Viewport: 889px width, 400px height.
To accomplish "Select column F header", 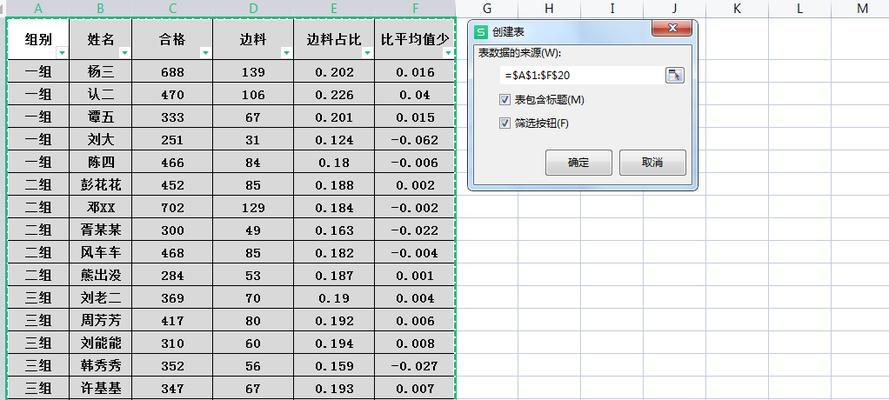I will click(416, 8).
